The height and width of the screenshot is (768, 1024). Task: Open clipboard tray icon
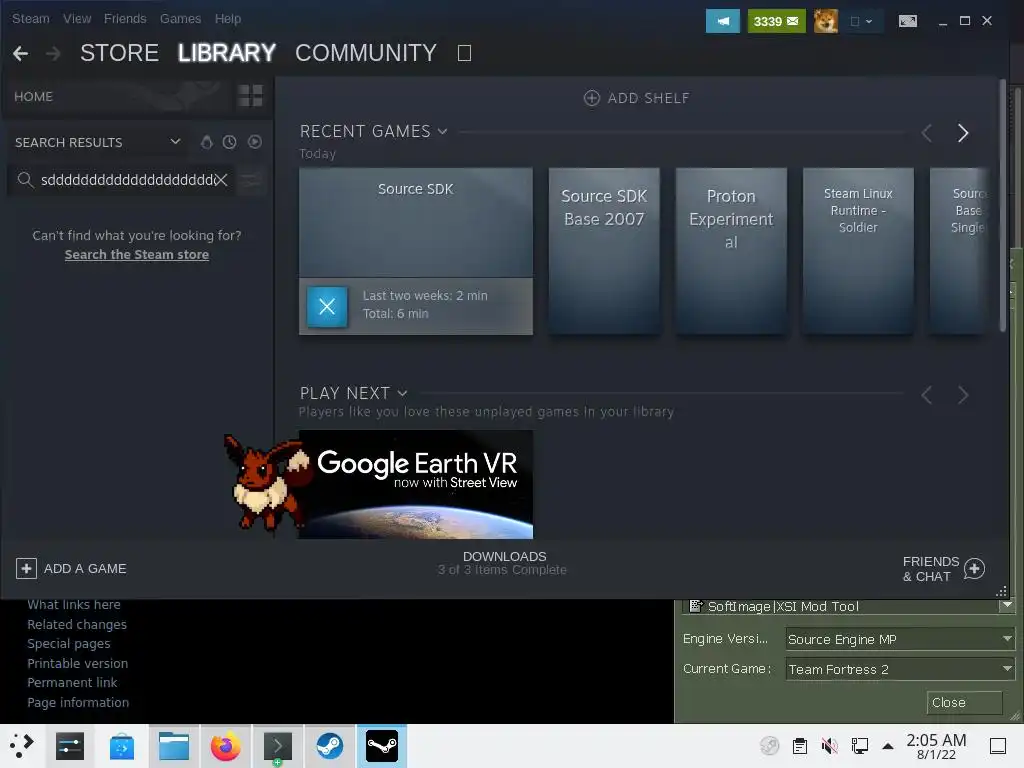pyautogui.click(x=799, y=746)
